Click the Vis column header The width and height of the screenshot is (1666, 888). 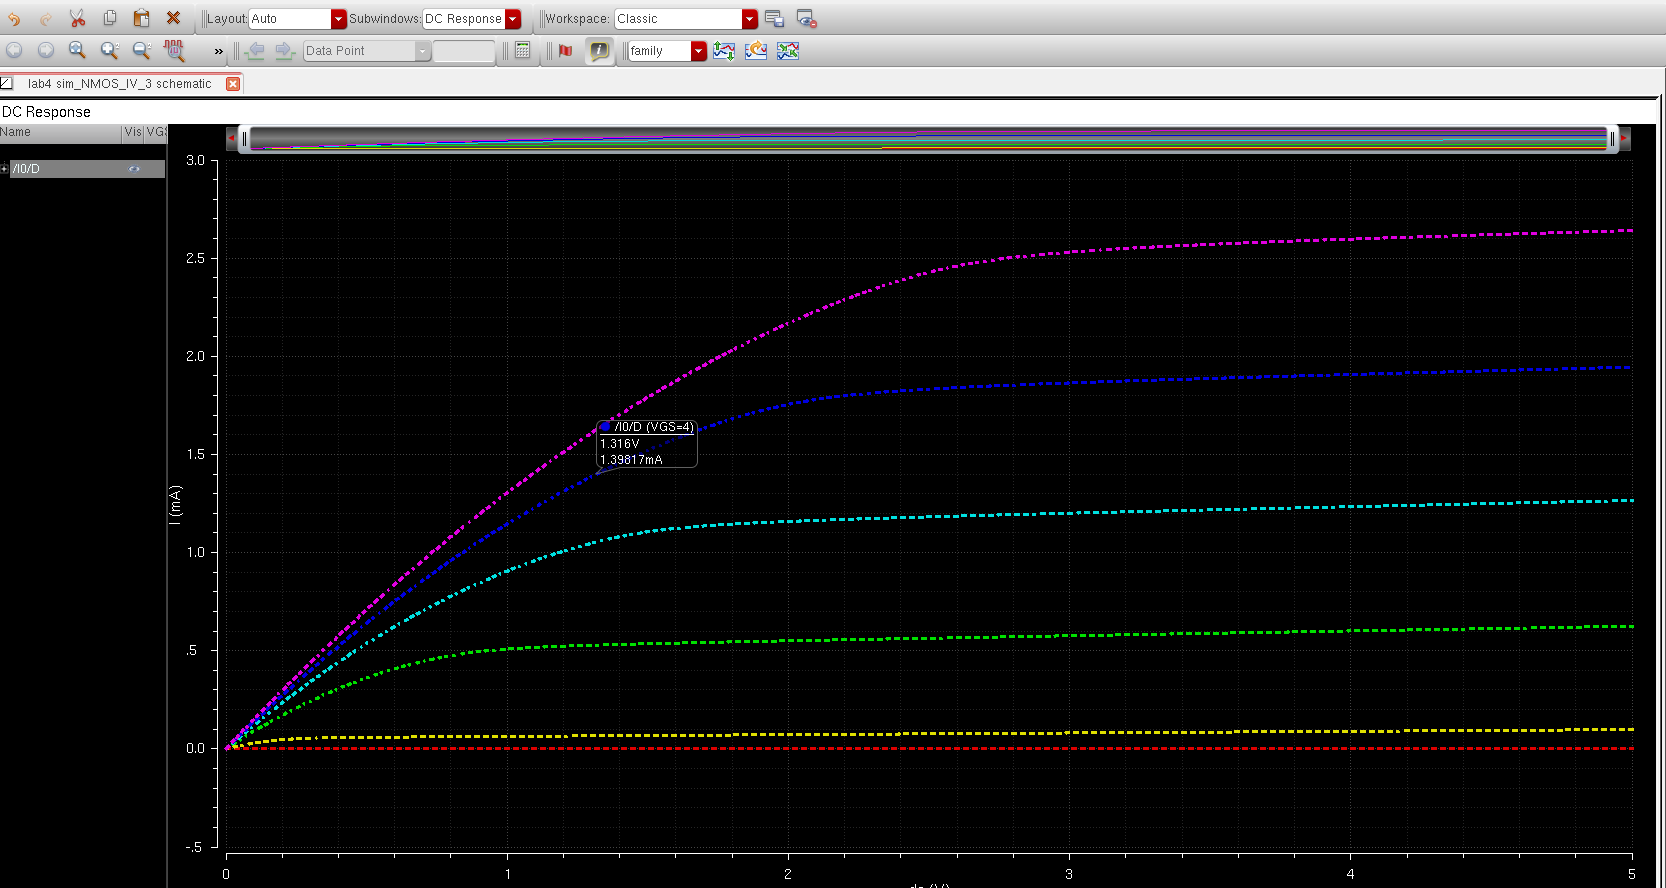coord(133,132)
